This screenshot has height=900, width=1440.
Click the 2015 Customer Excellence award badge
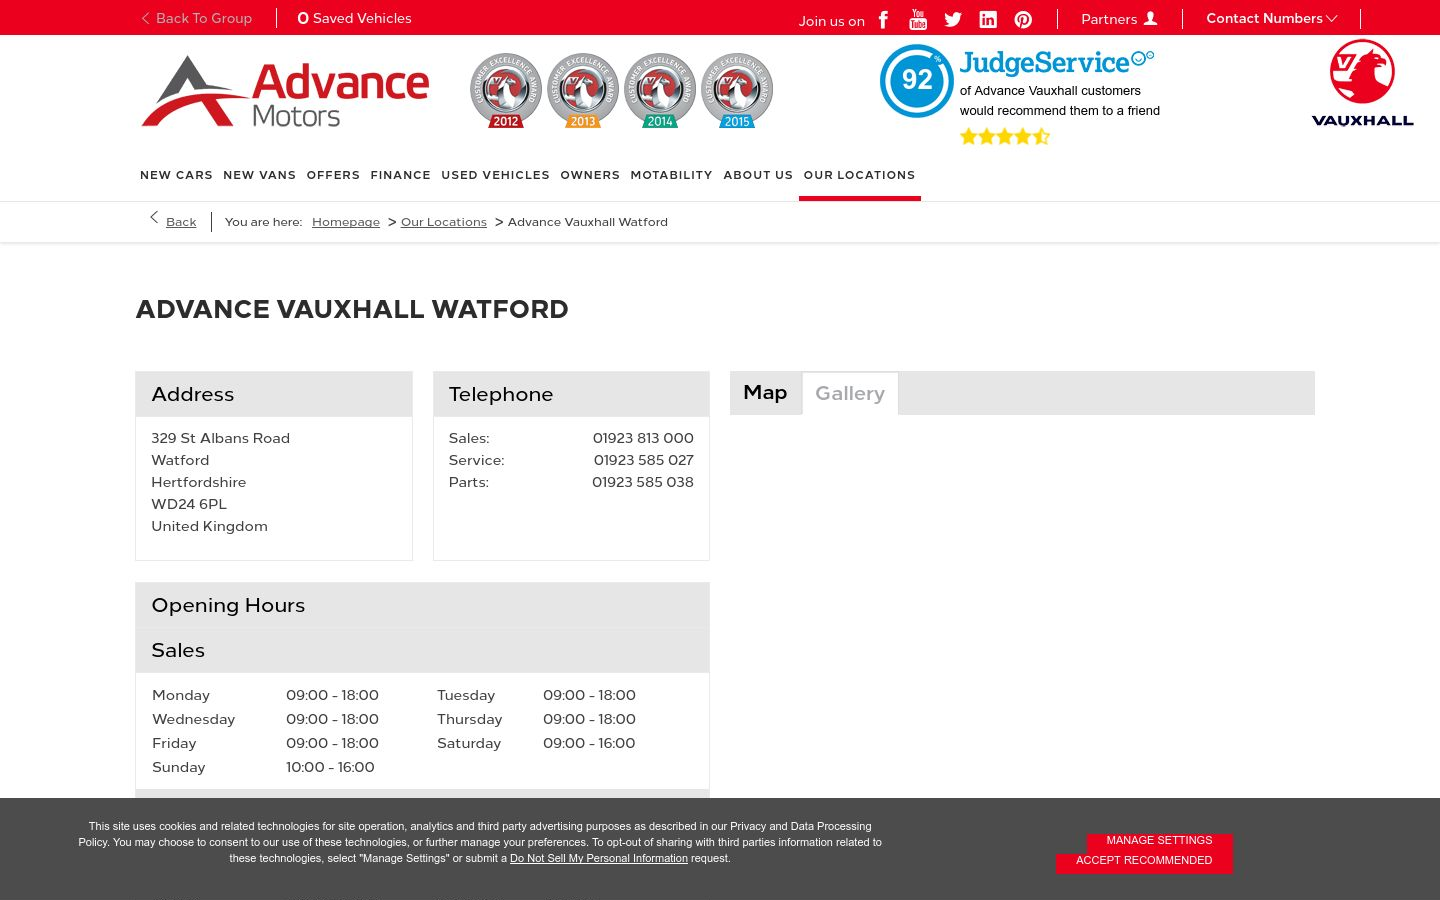[737, 90]
